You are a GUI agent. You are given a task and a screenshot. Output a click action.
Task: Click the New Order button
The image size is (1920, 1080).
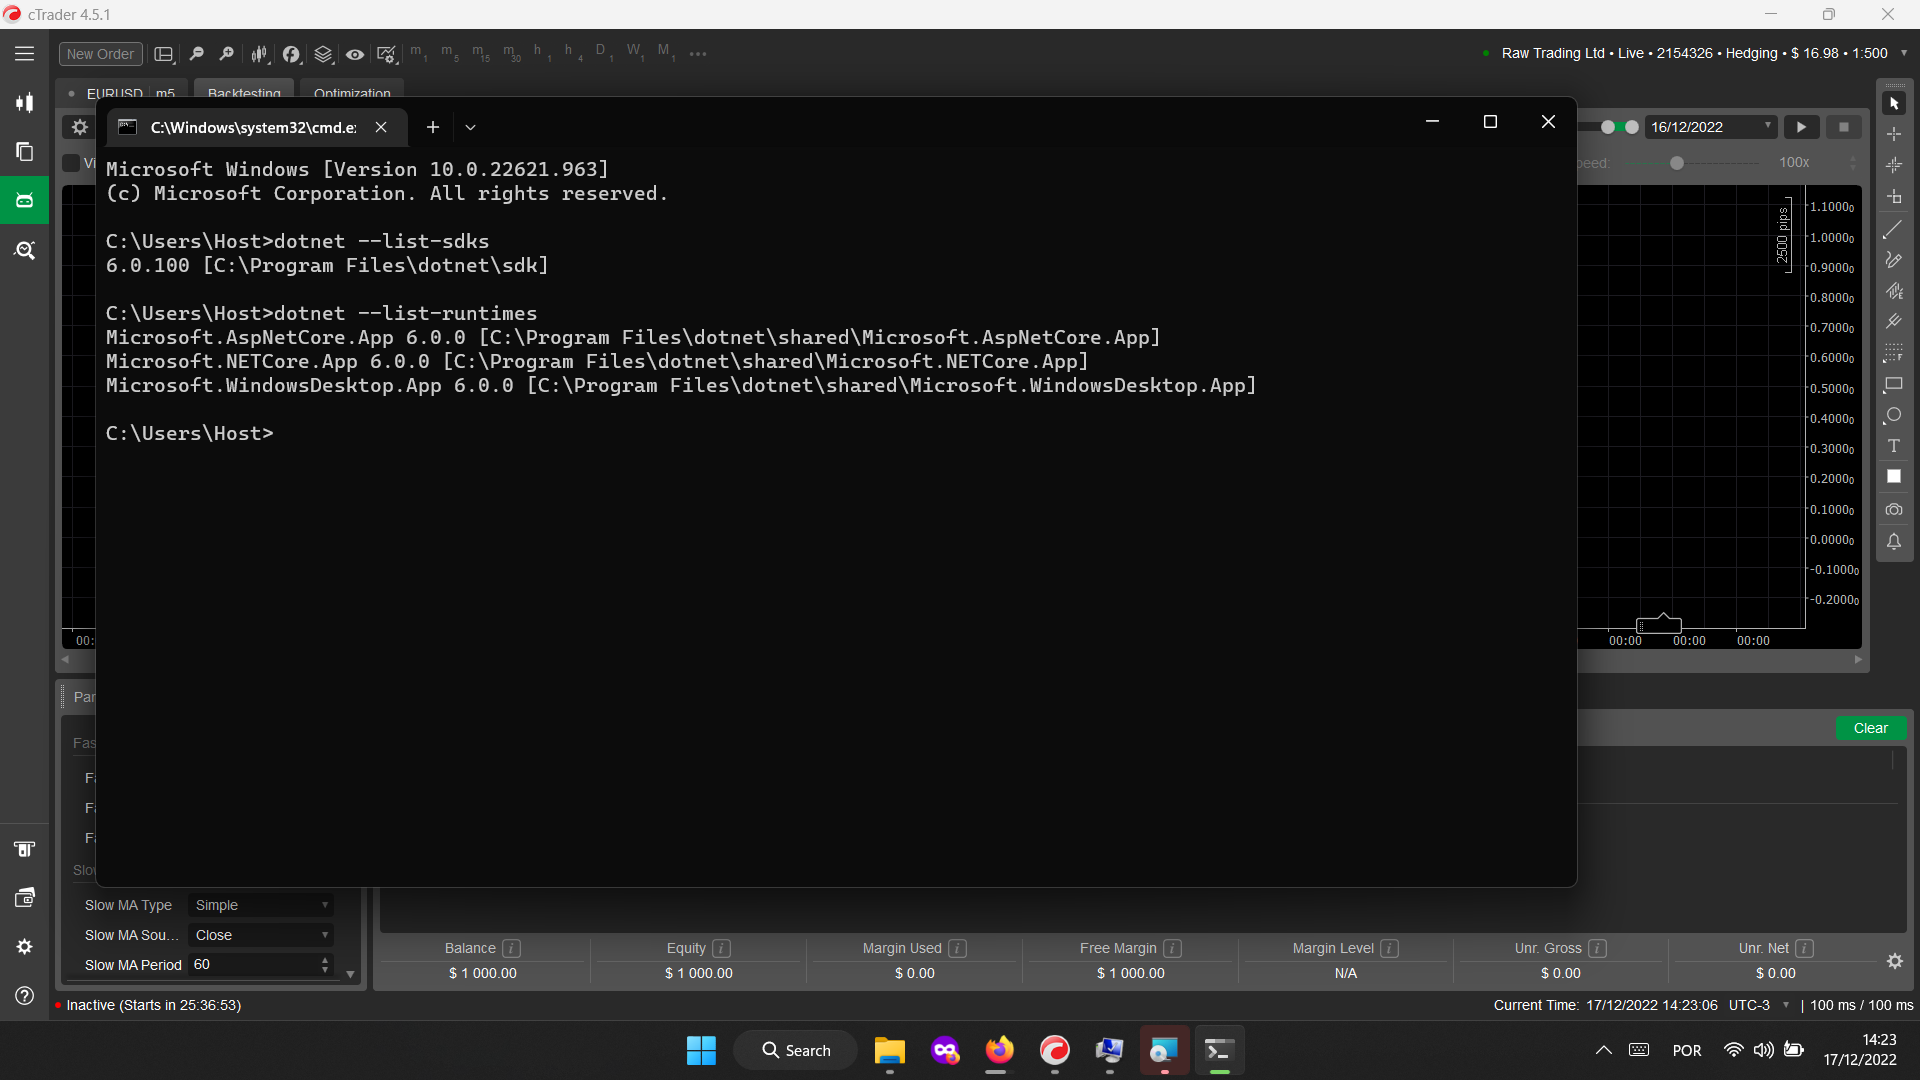pos(100,54)
